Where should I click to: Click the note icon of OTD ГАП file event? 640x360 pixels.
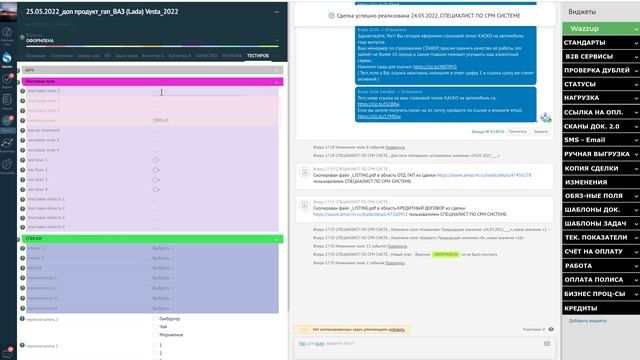click(x=304, y=172)
